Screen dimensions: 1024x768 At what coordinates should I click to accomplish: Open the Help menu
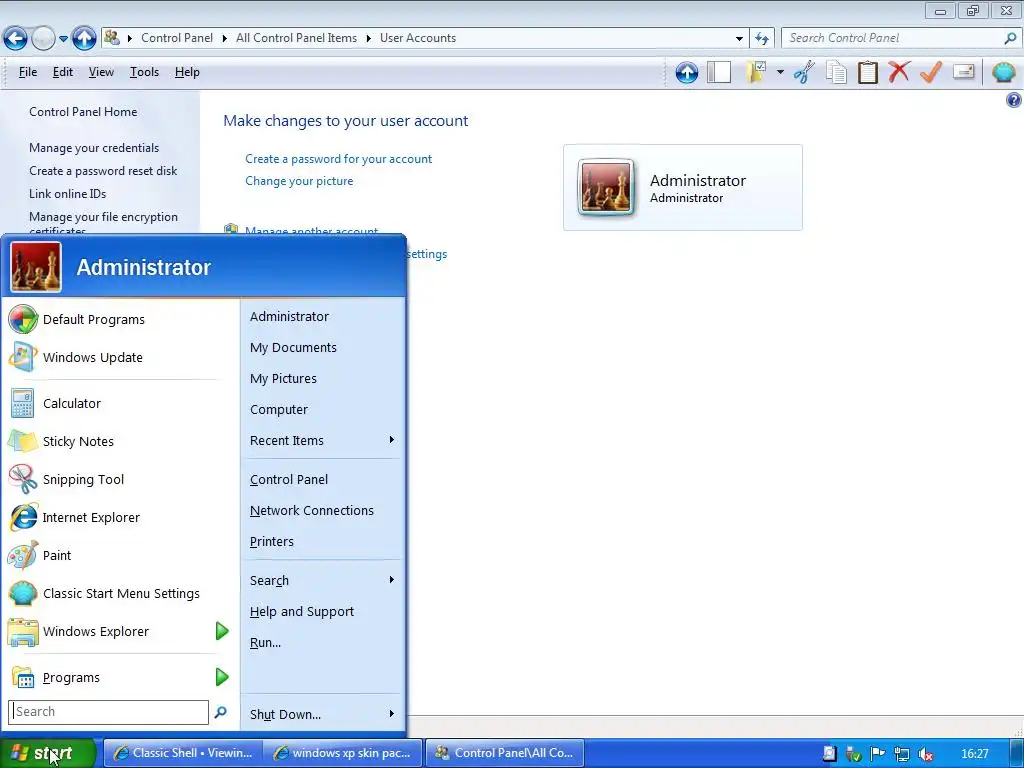coord(187,72)
